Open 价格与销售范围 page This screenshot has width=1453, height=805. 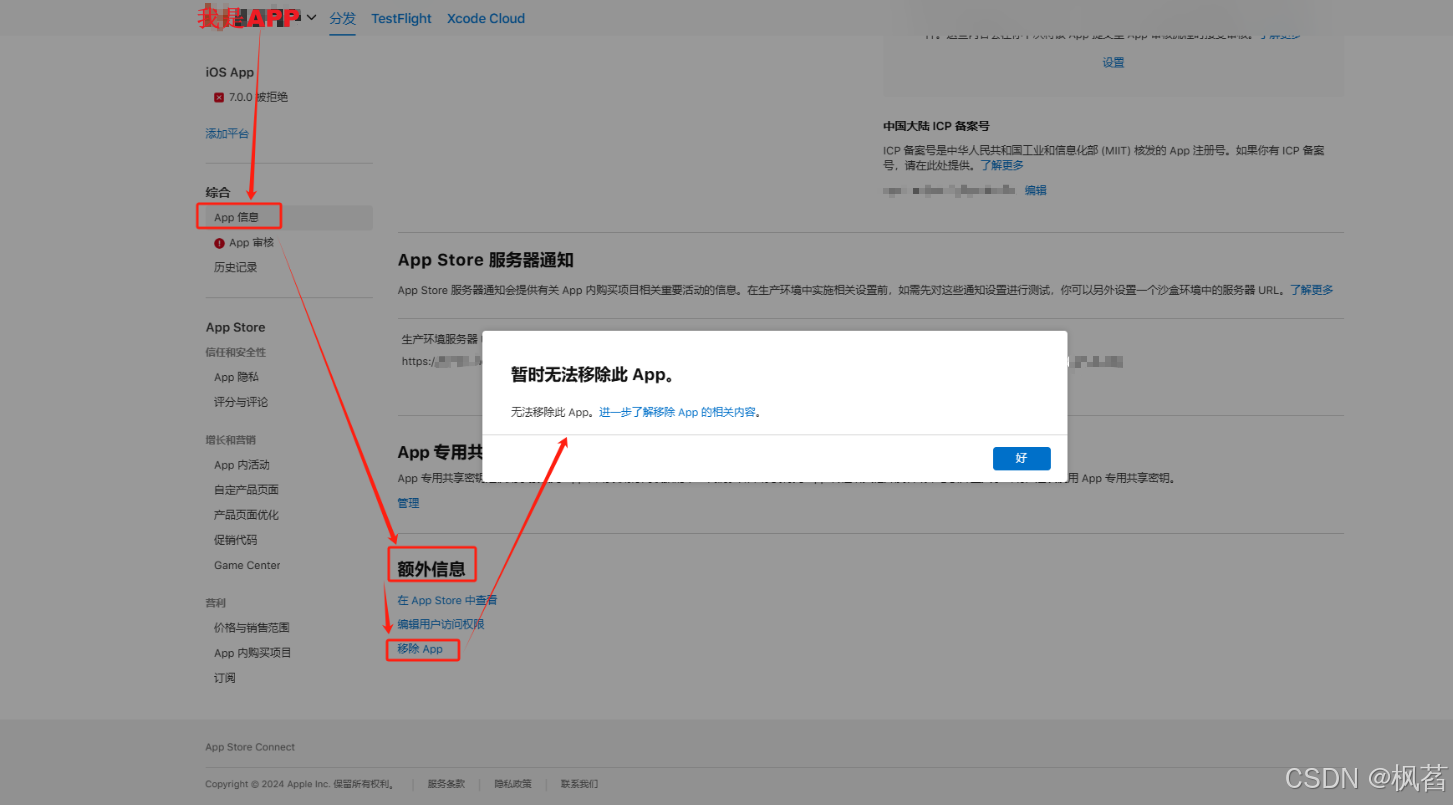pyautogui.click(x=252, y=628)
